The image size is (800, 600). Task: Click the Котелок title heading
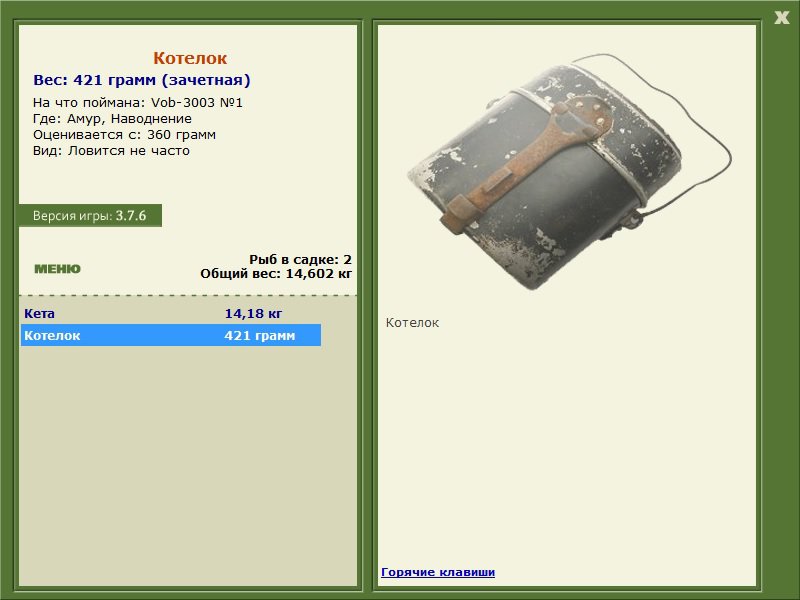(190, 58)
